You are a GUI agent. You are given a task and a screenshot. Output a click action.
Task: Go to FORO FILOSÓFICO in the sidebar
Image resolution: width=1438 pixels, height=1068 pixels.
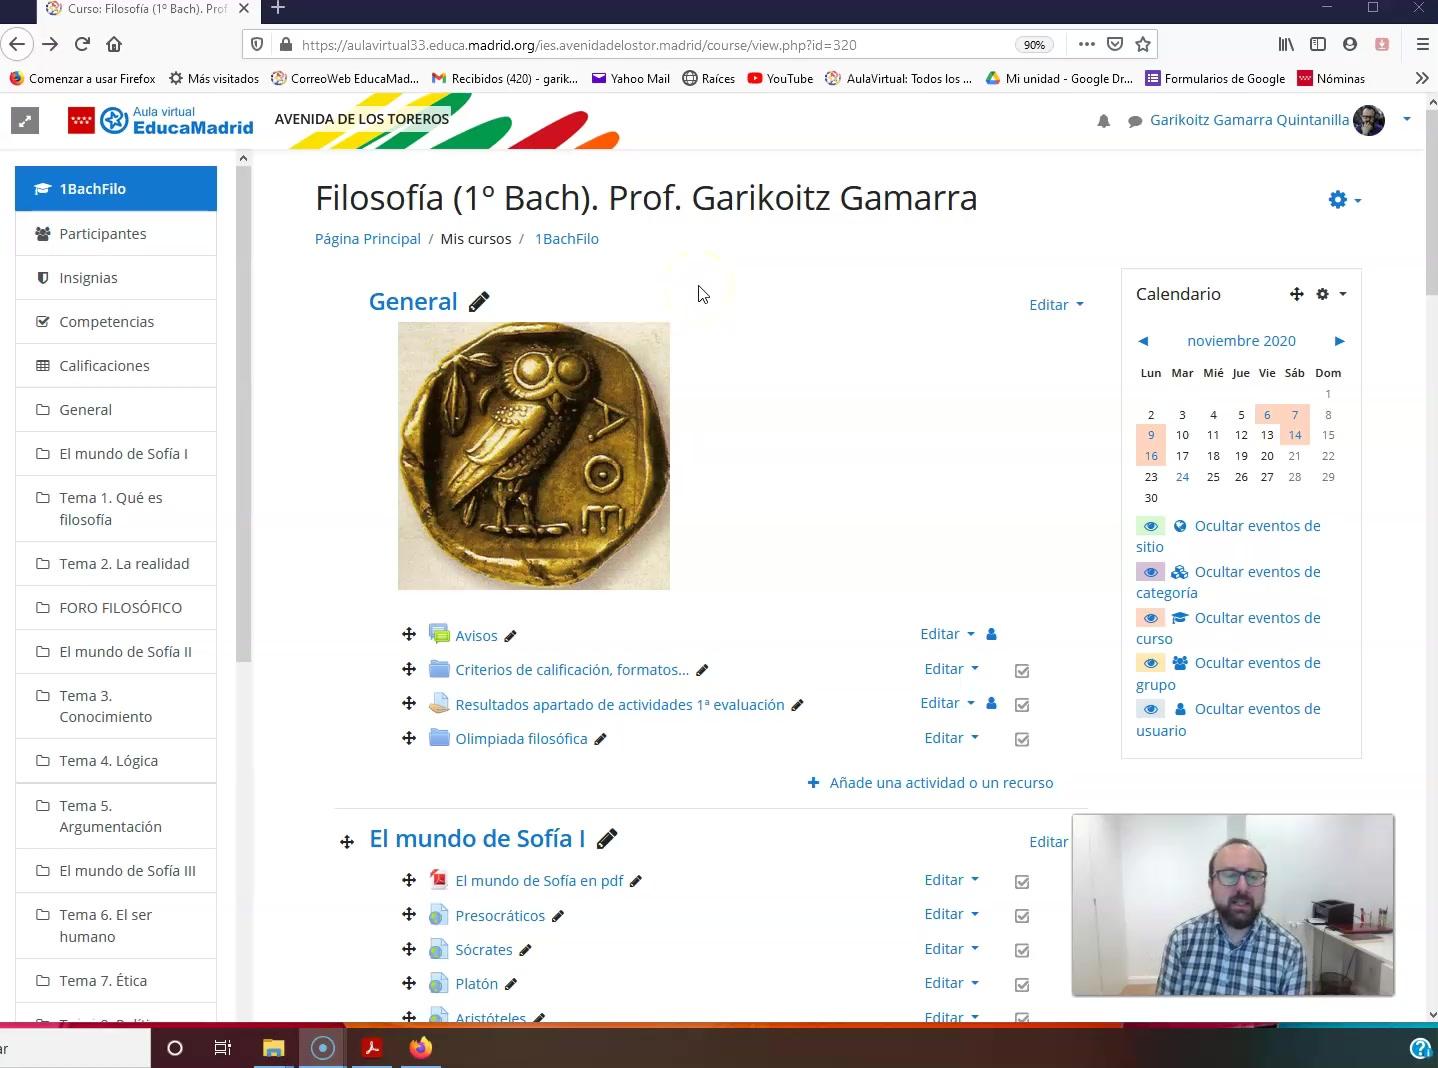click(116, 608)
